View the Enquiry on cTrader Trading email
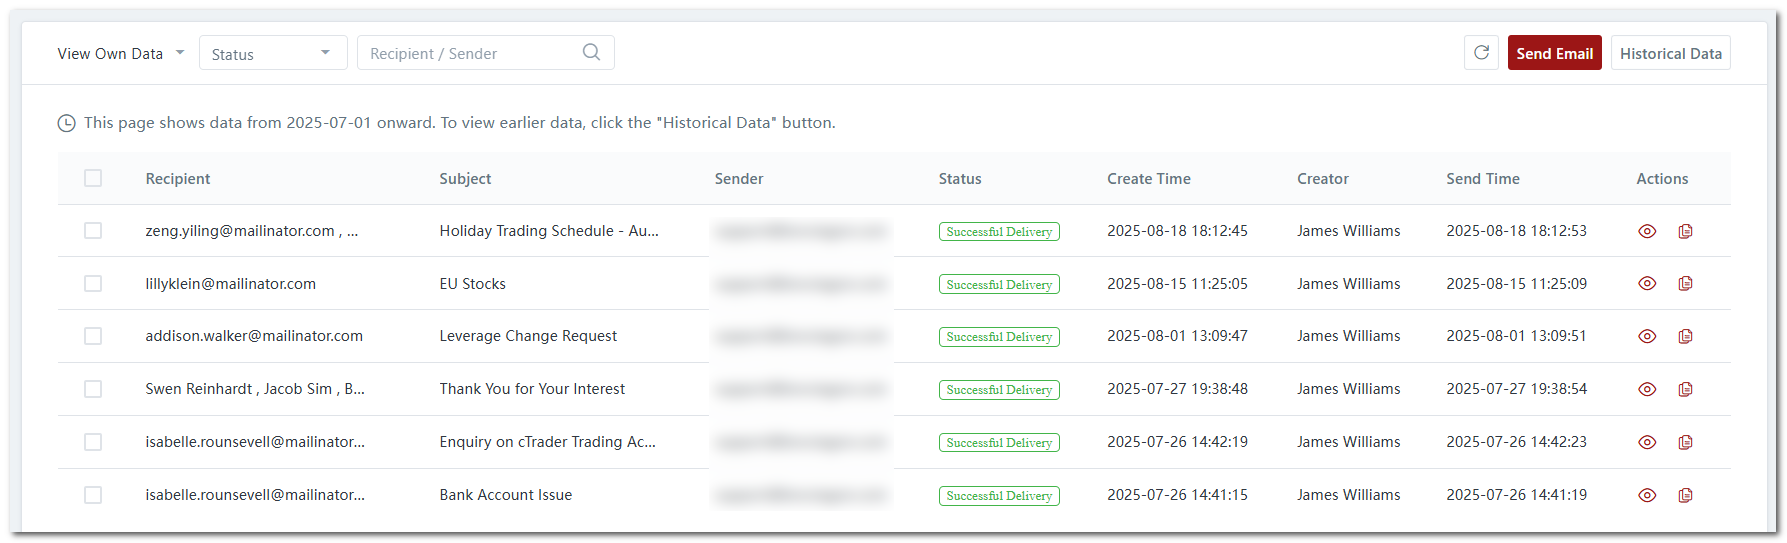 1647,442
